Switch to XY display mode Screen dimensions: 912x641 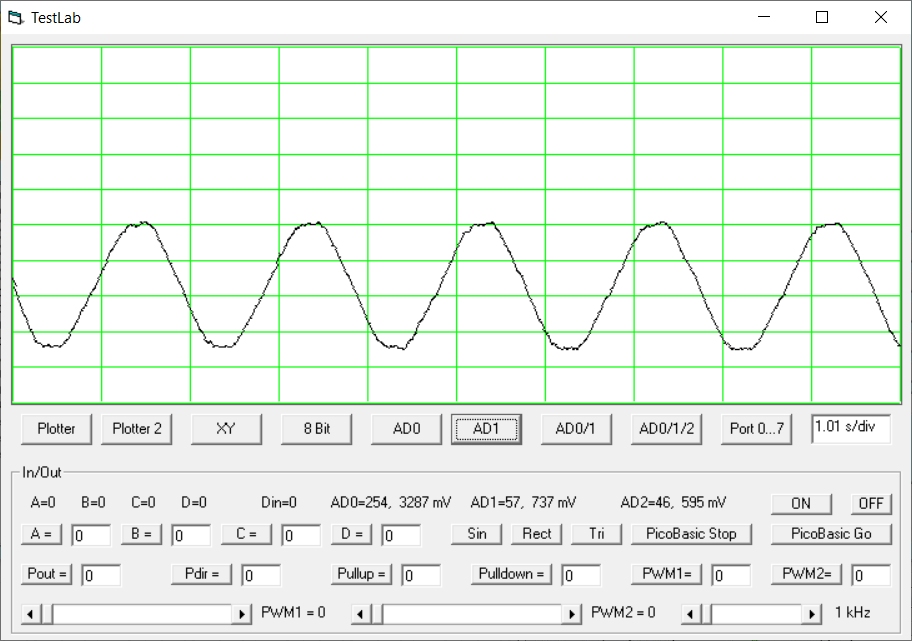point(226,428)
